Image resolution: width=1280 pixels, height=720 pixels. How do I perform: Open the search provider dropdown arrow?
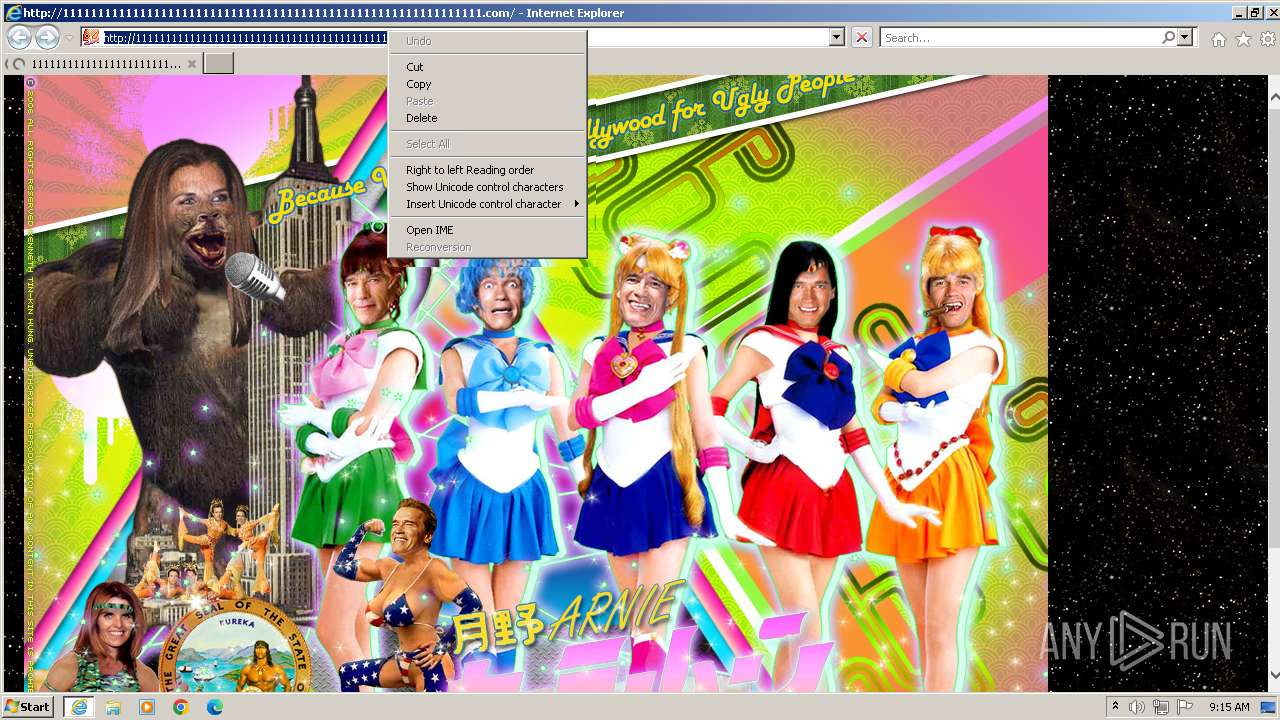tap(1185, 38)
